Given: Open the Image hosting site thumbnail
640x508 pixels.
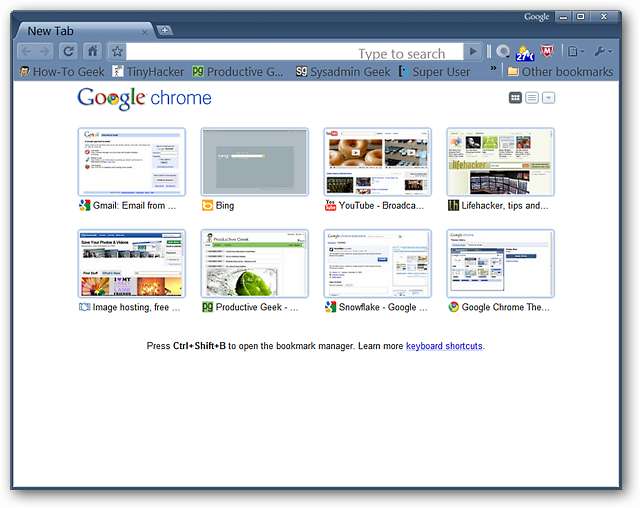Looking at the screenshot, I should pyautogui.click(x=131, y=264).
